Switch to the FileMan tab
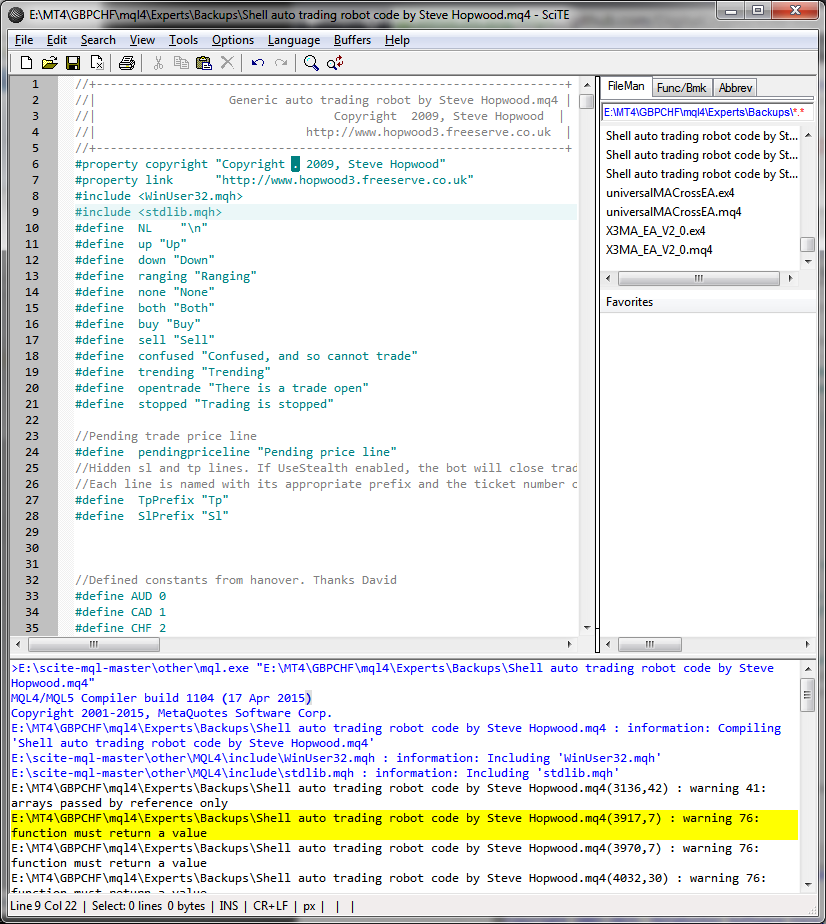 coord(626,86)
